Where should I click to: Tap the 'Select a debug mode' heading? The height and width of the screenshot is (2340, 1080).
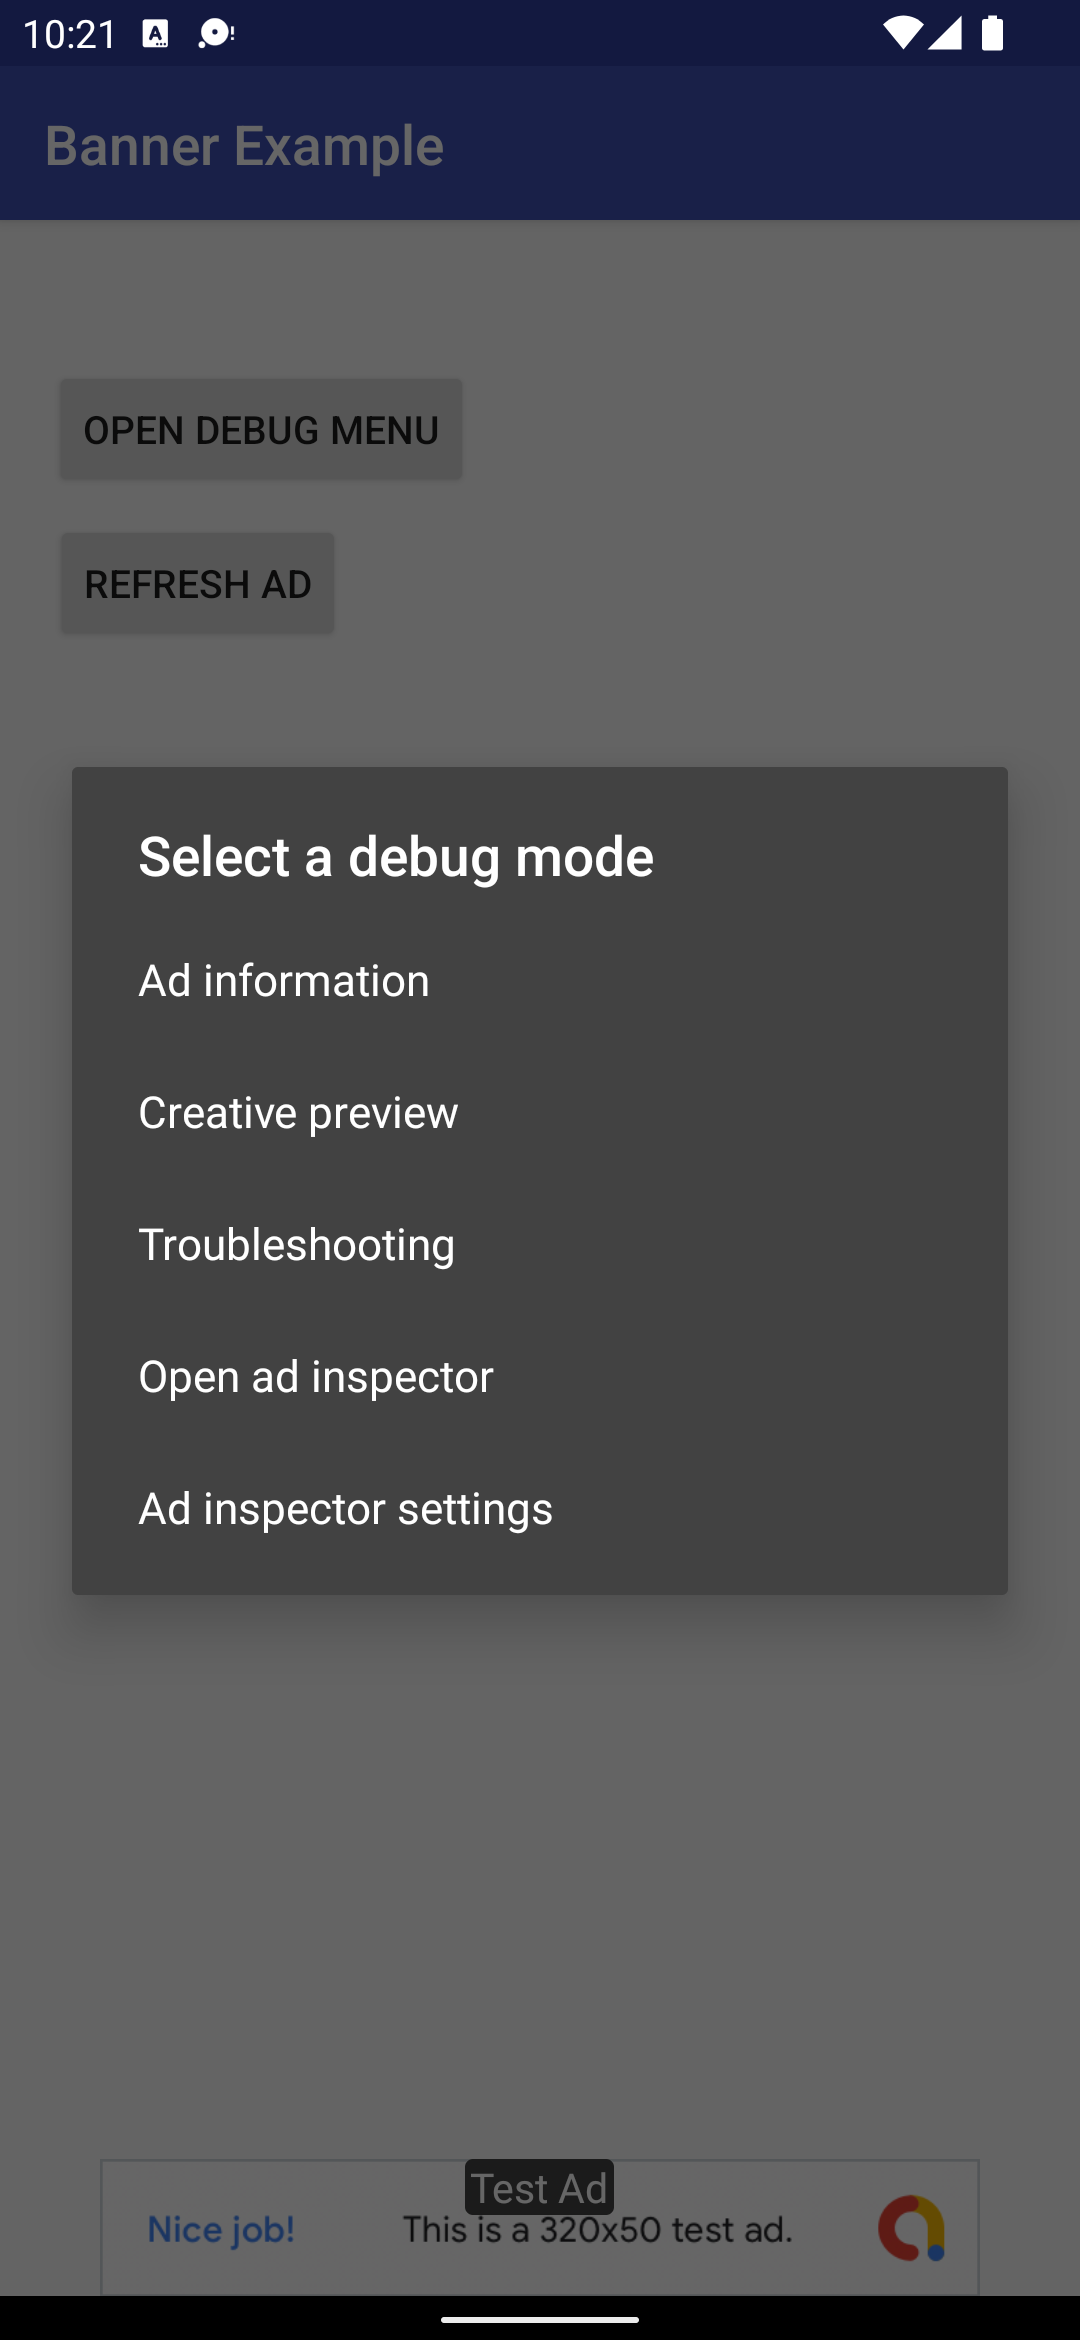click(x=396, y=856)
